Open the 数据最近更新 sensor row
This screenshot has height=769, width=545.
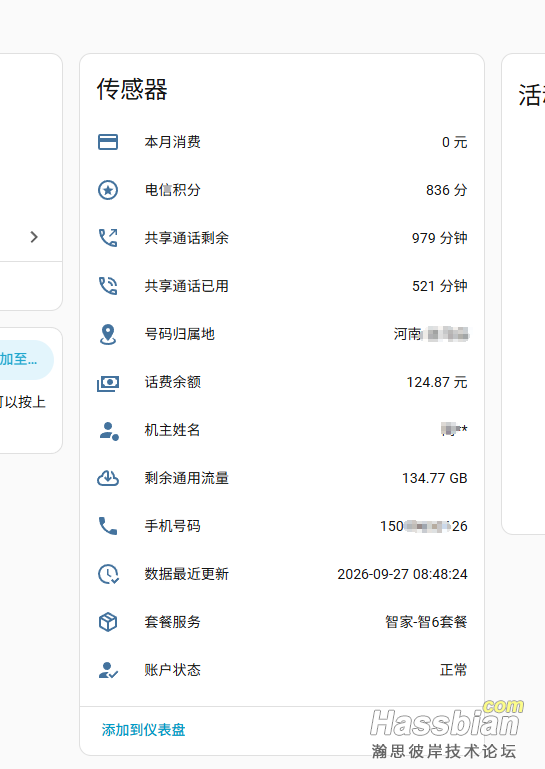282,574
